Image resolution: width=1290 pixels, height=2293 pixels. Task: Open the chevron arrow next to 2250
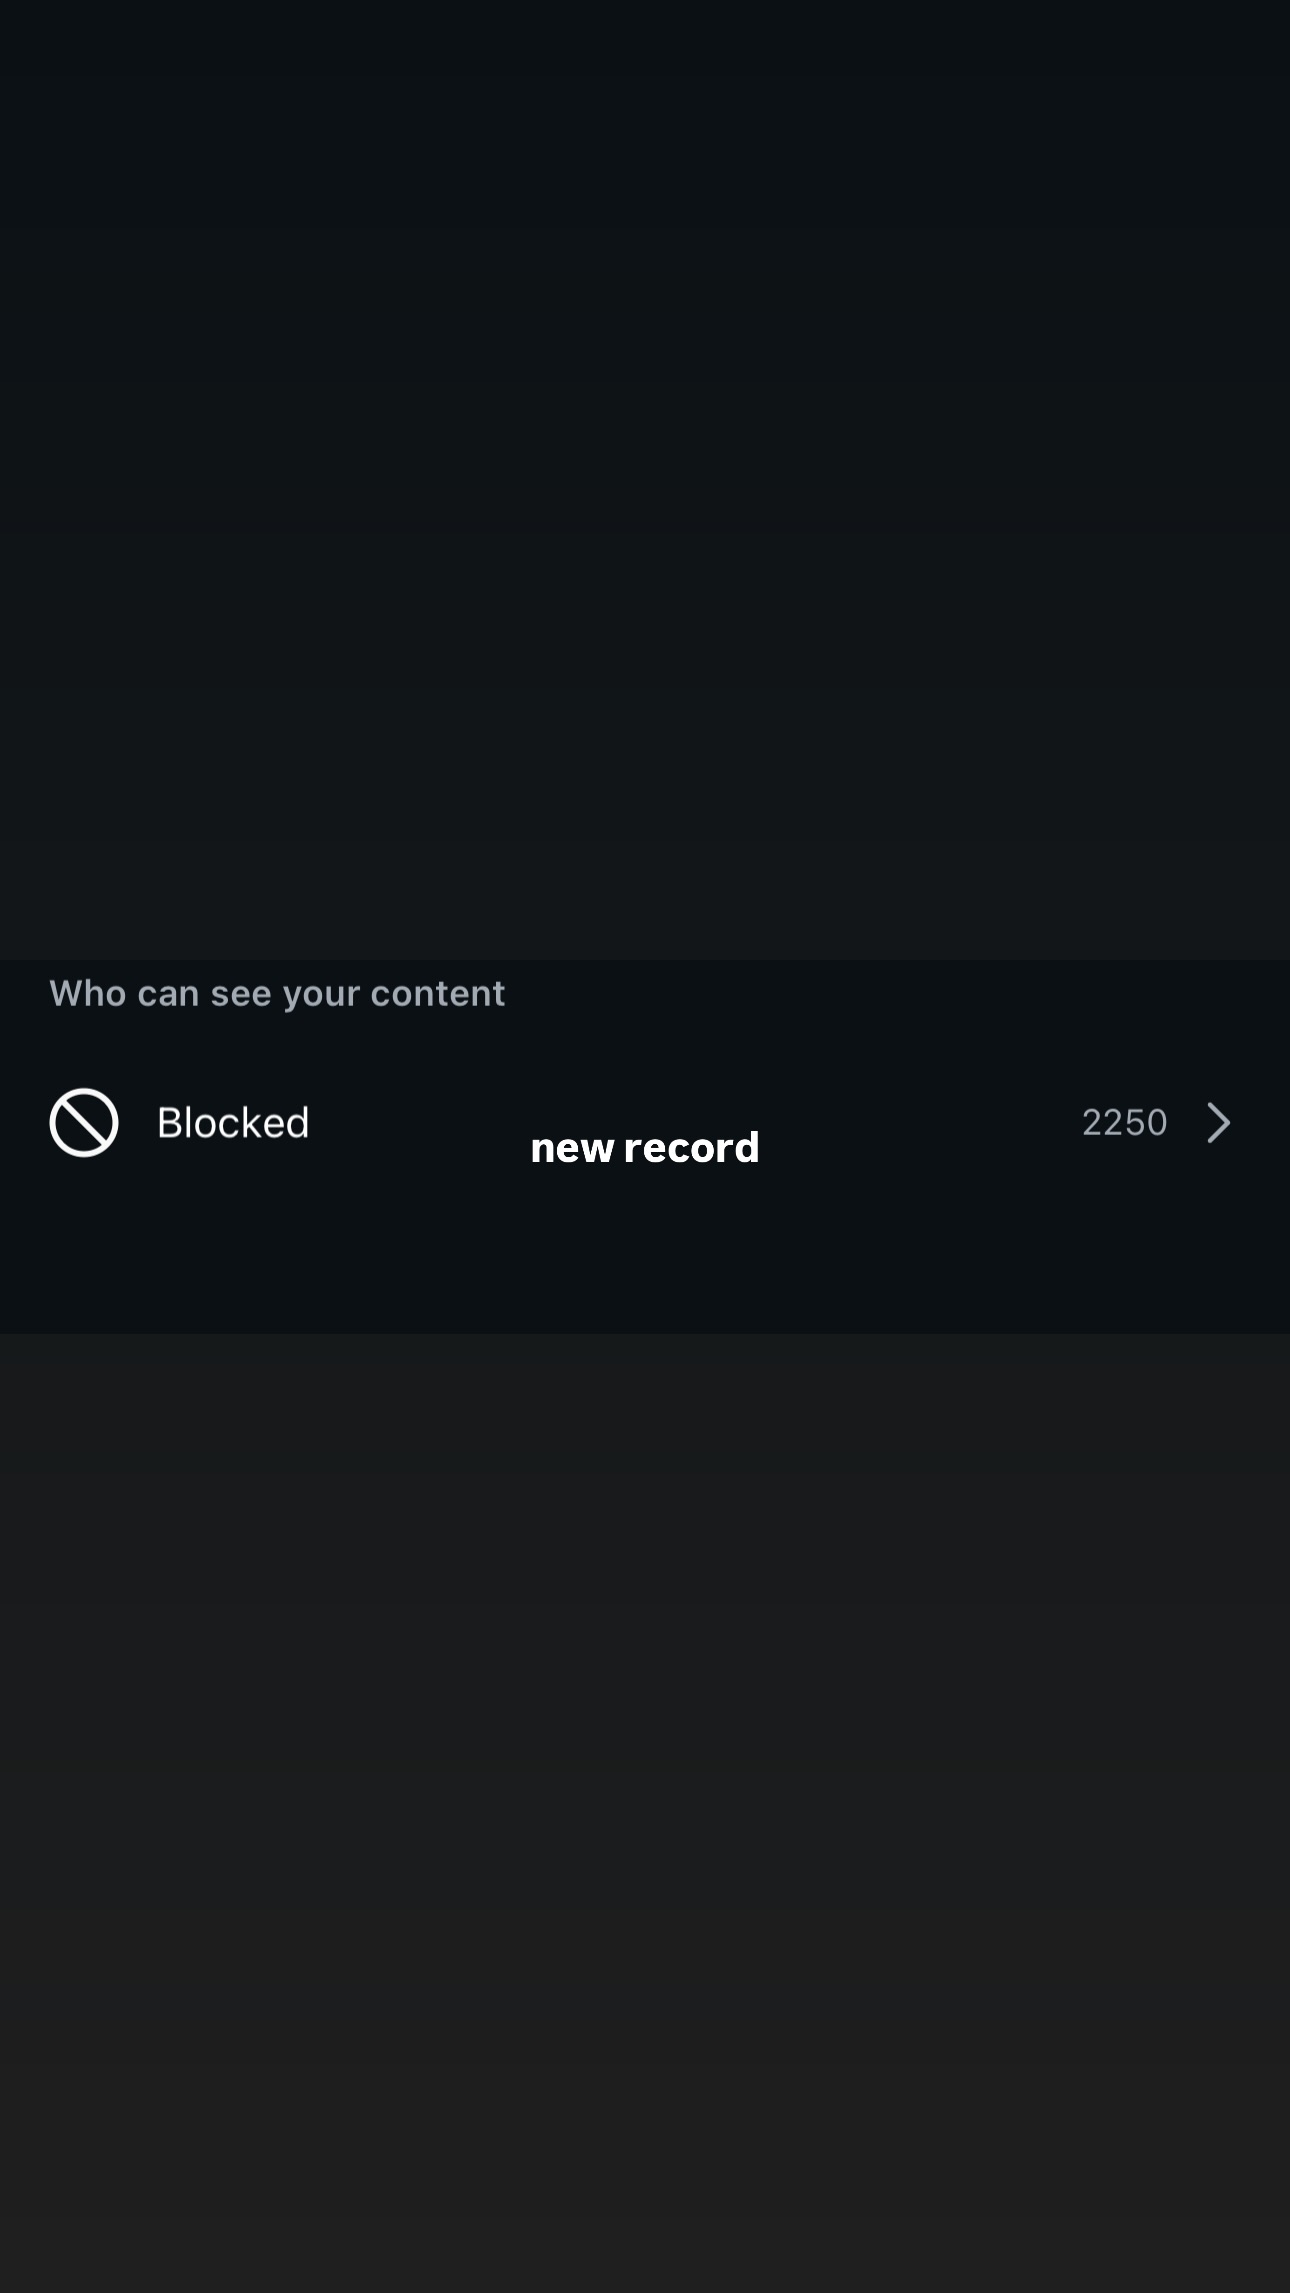point(1218,1122)
